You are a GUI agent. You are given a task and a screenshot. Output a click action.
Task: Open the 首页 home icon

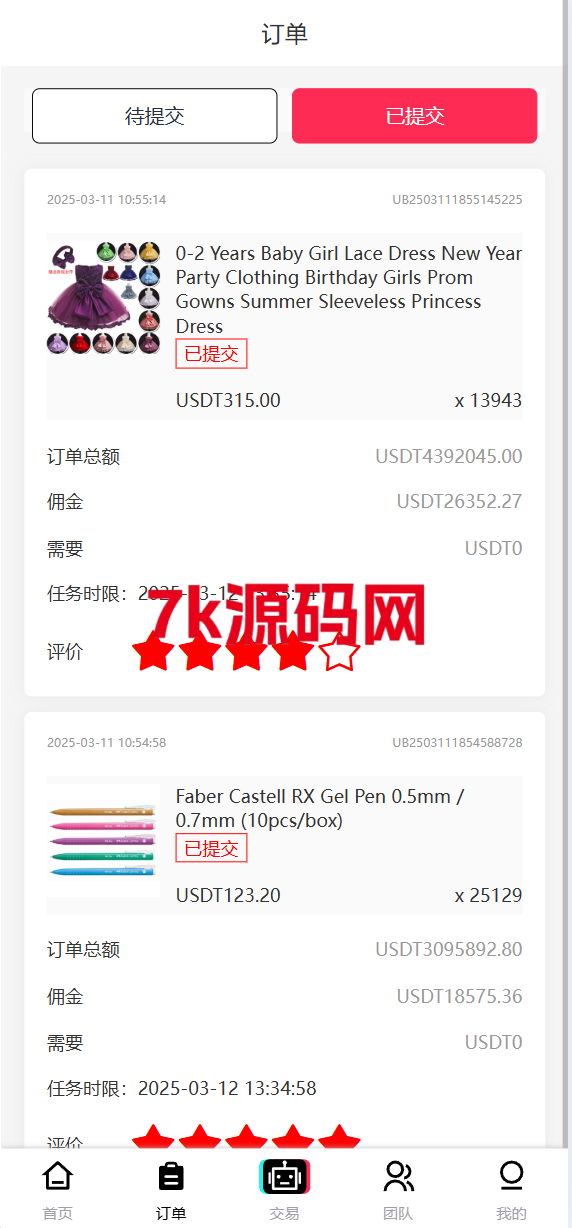[x=58, y=1176]
